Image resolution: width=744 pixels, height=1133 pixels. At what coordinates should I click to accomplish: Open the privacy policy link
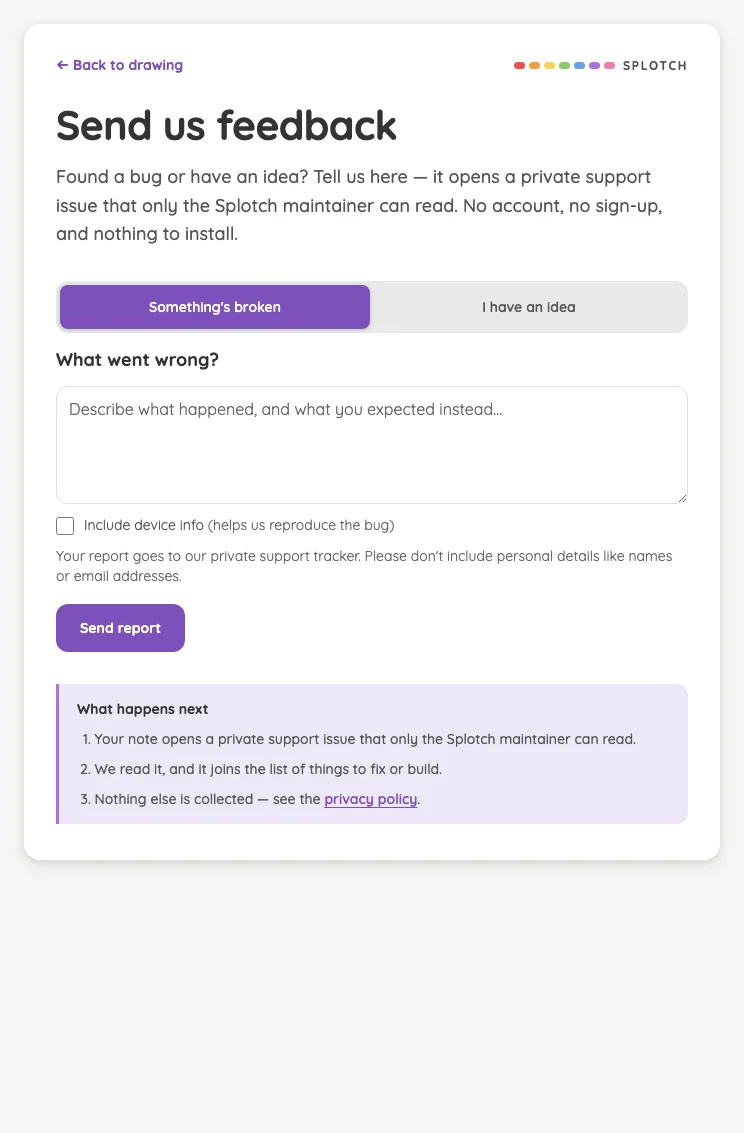(x=371, y=799)
